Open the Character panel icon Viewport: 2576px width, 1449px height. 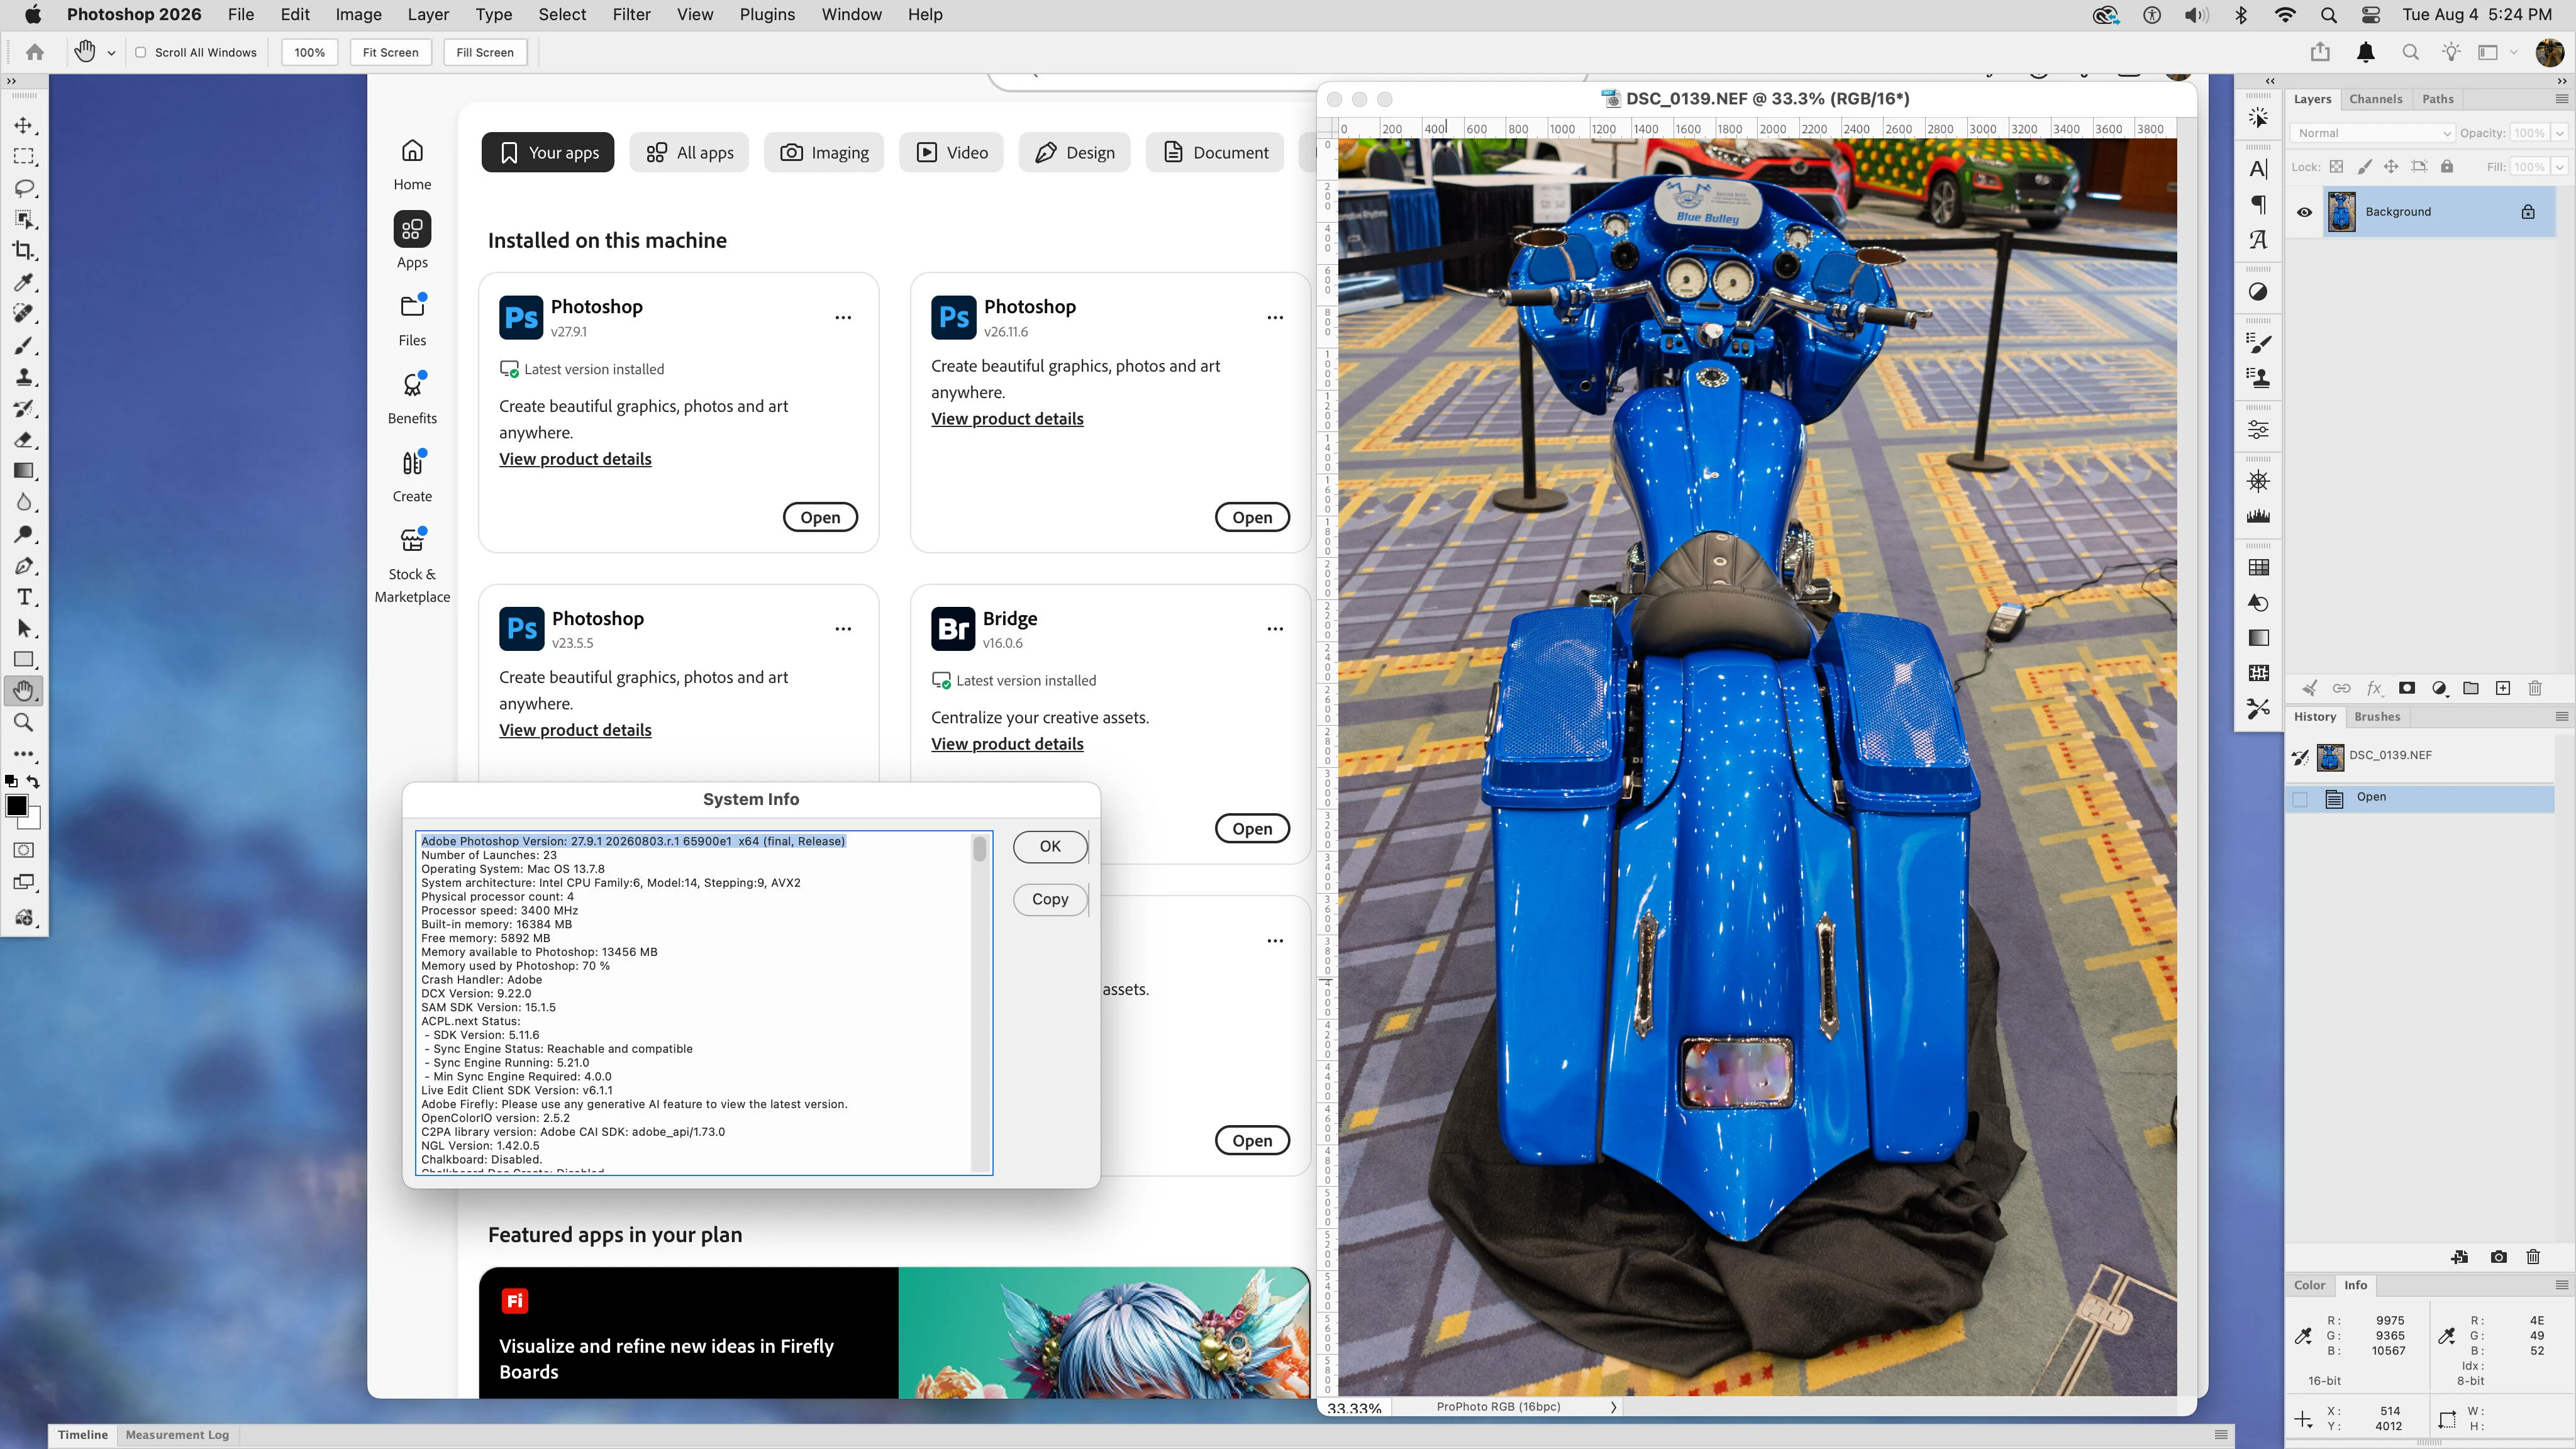coord(2258,169)
